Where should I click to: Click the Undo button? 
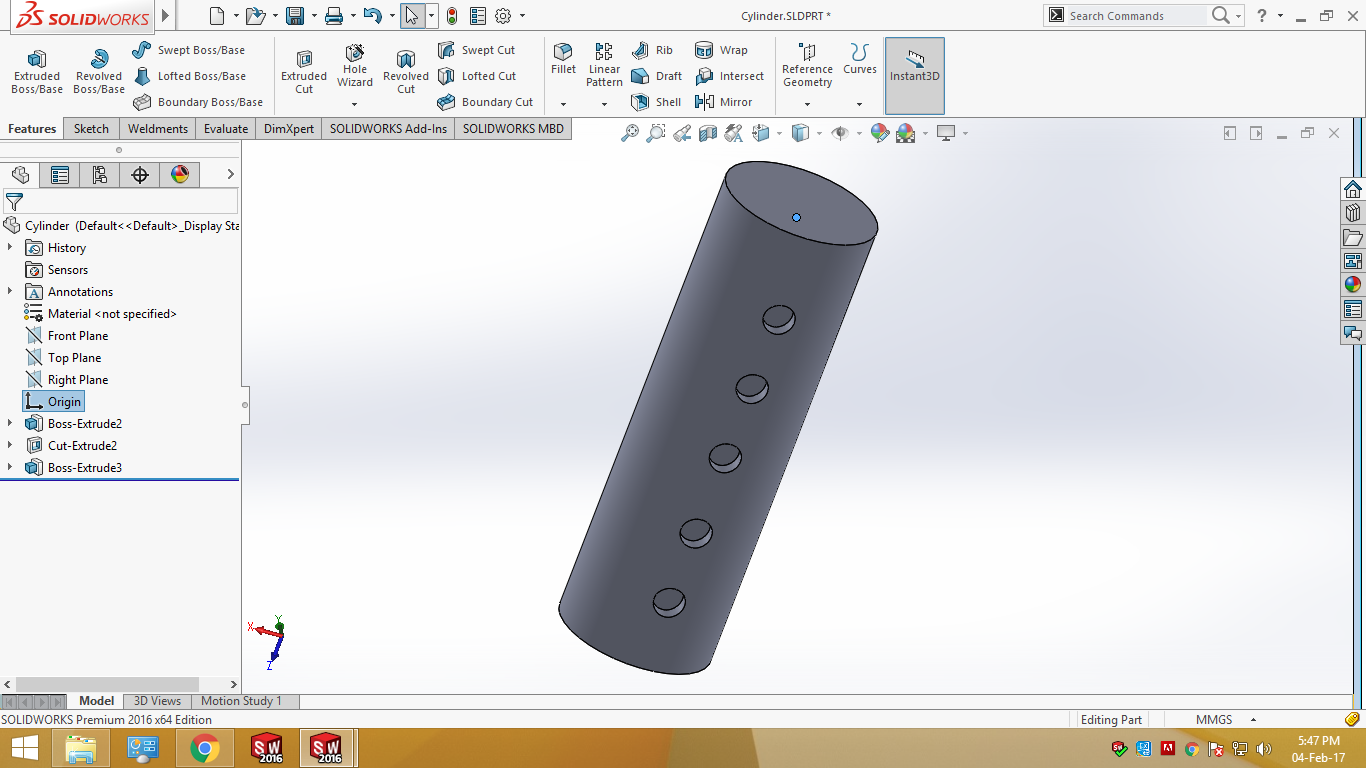[373, 16]
